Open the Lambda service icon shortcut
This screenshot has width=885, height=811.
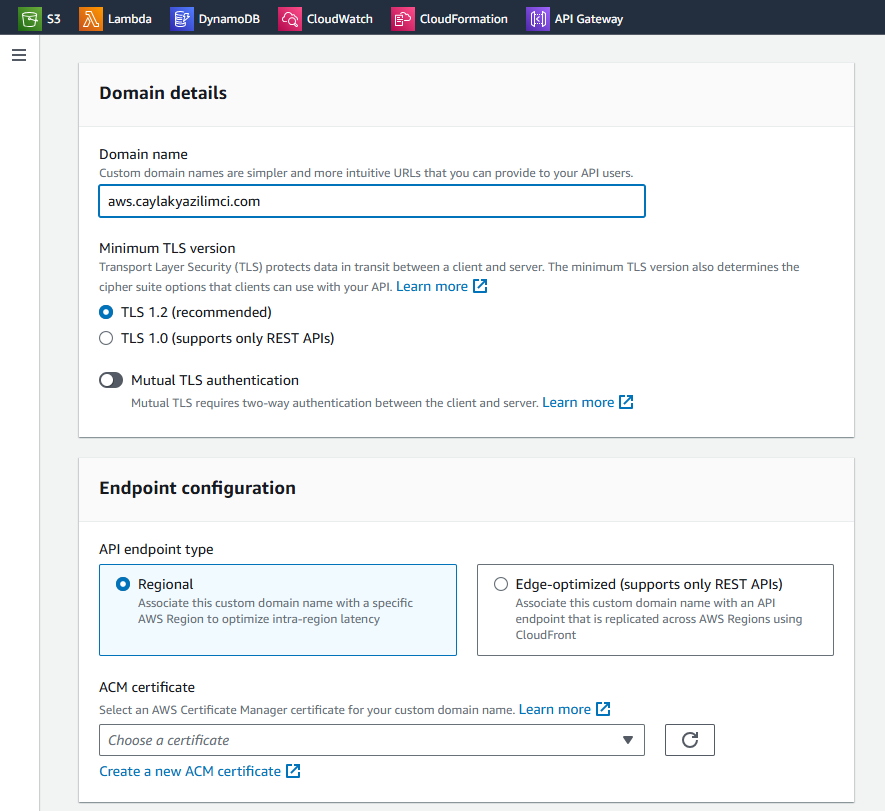(x=90, y=19)
